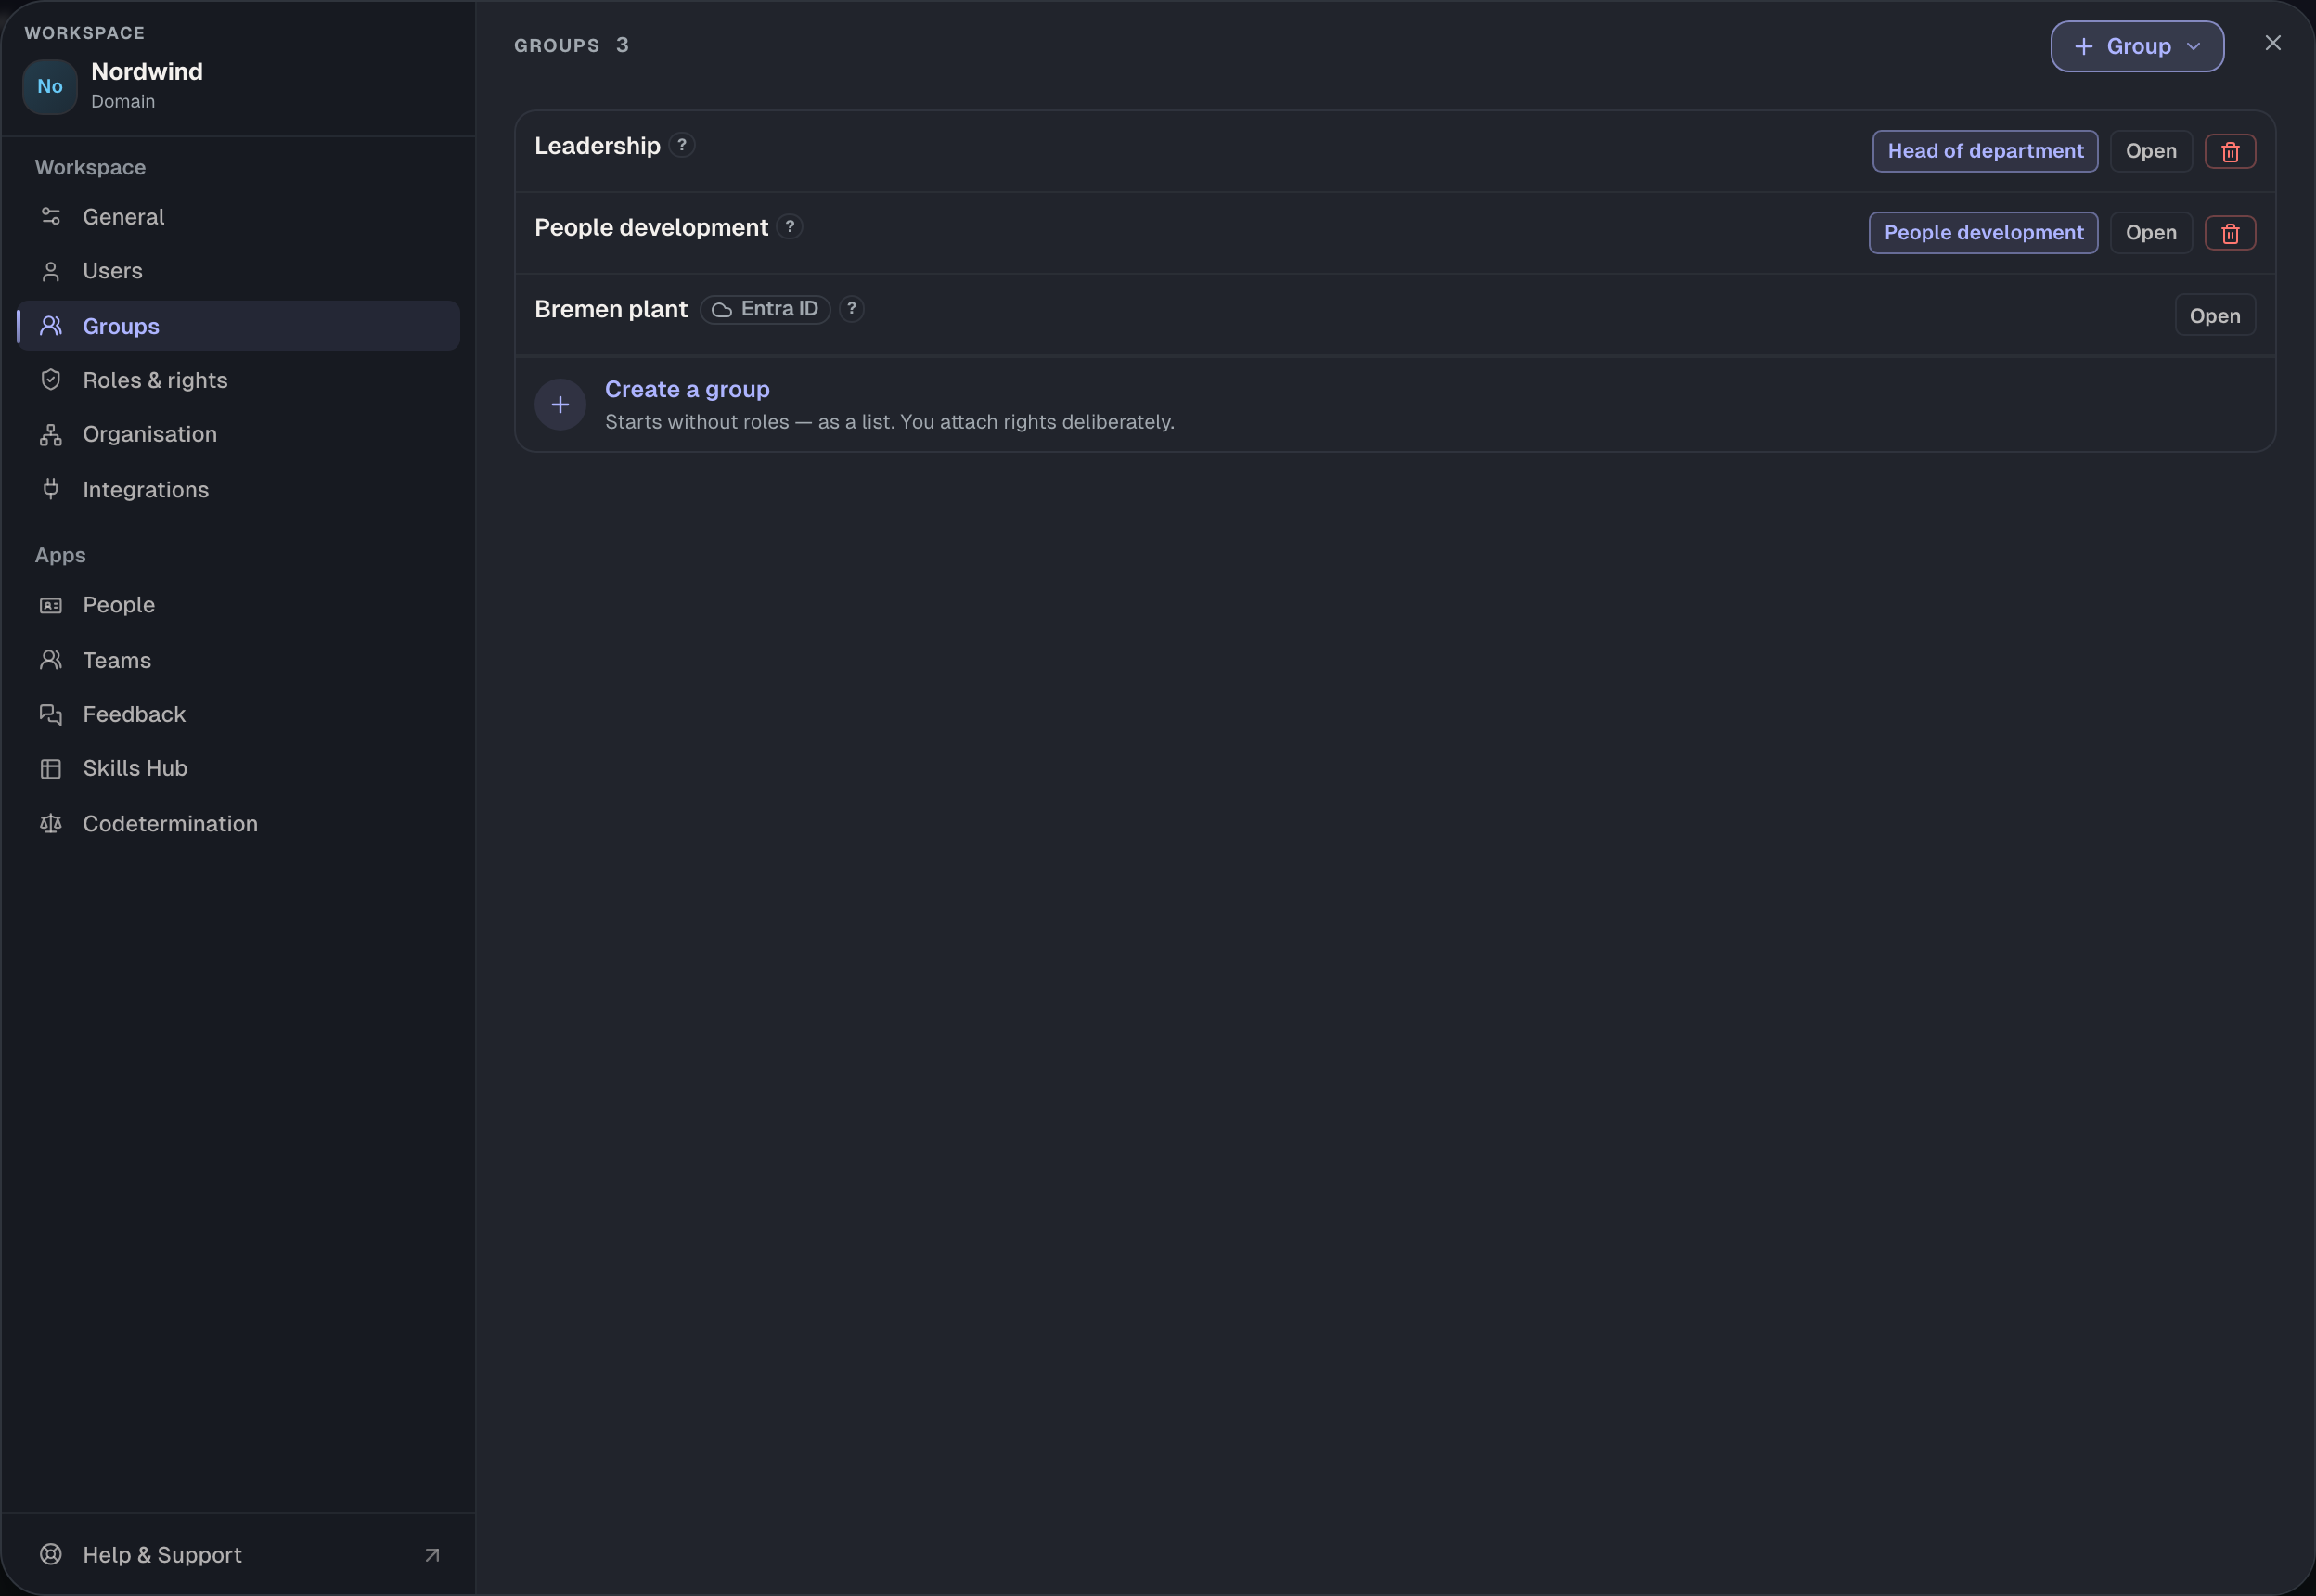The image size is (2316, 1596).
Task: Open the + Group dropdown button
Action: [2137, 46]
